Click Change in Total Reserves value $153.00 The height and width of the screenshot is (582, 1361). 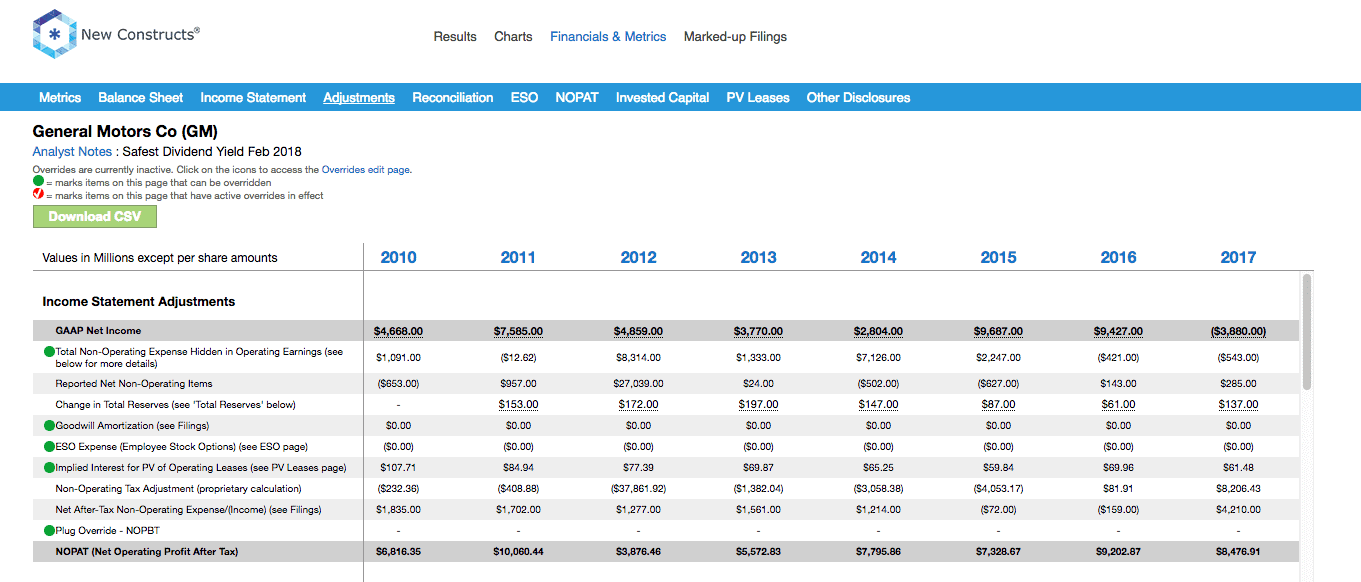click(x=518, y=405)
